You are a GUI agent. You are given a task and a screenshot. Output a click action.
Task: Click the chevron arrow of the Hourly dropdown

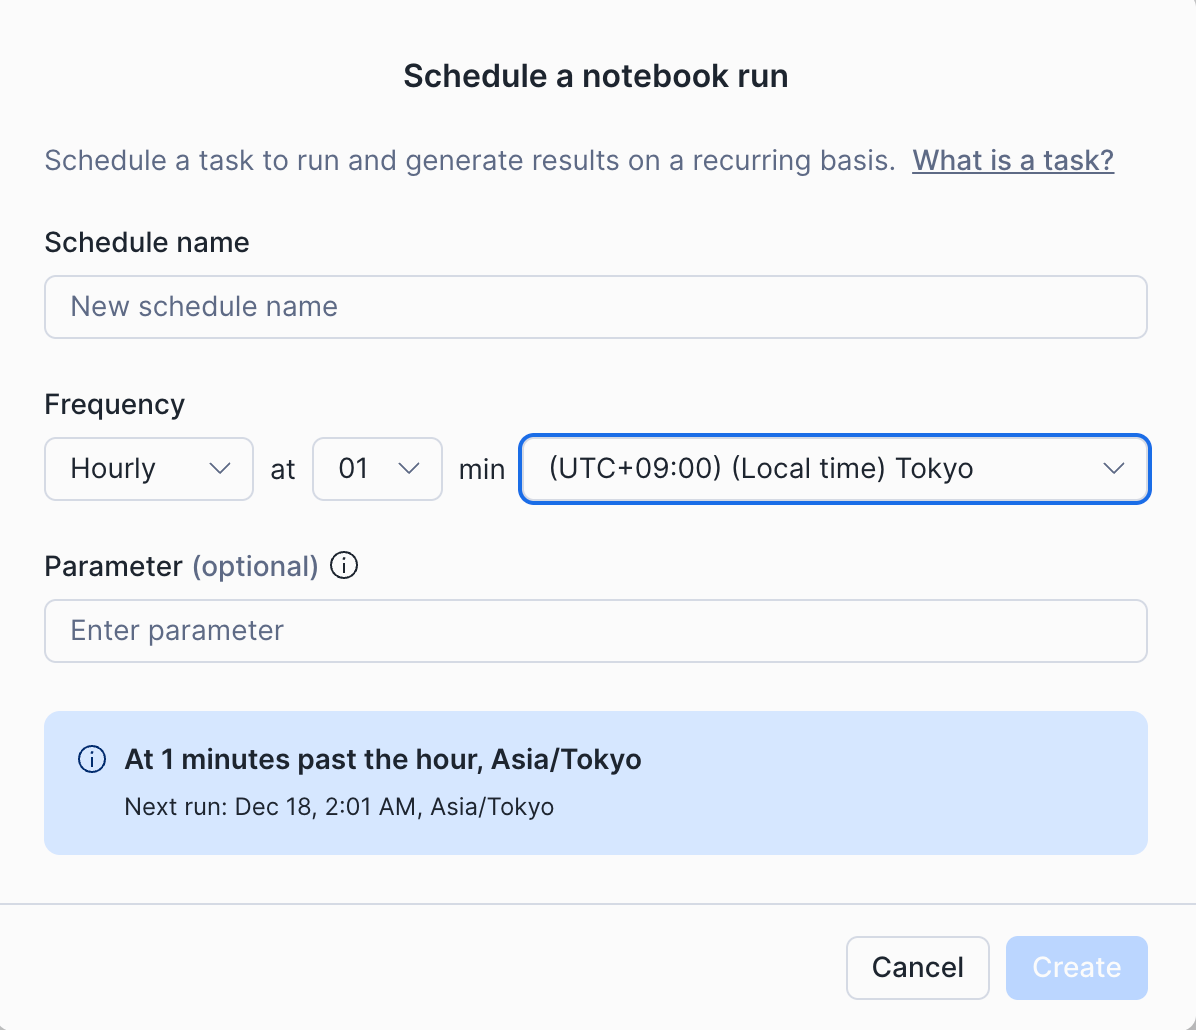(221, 469)
